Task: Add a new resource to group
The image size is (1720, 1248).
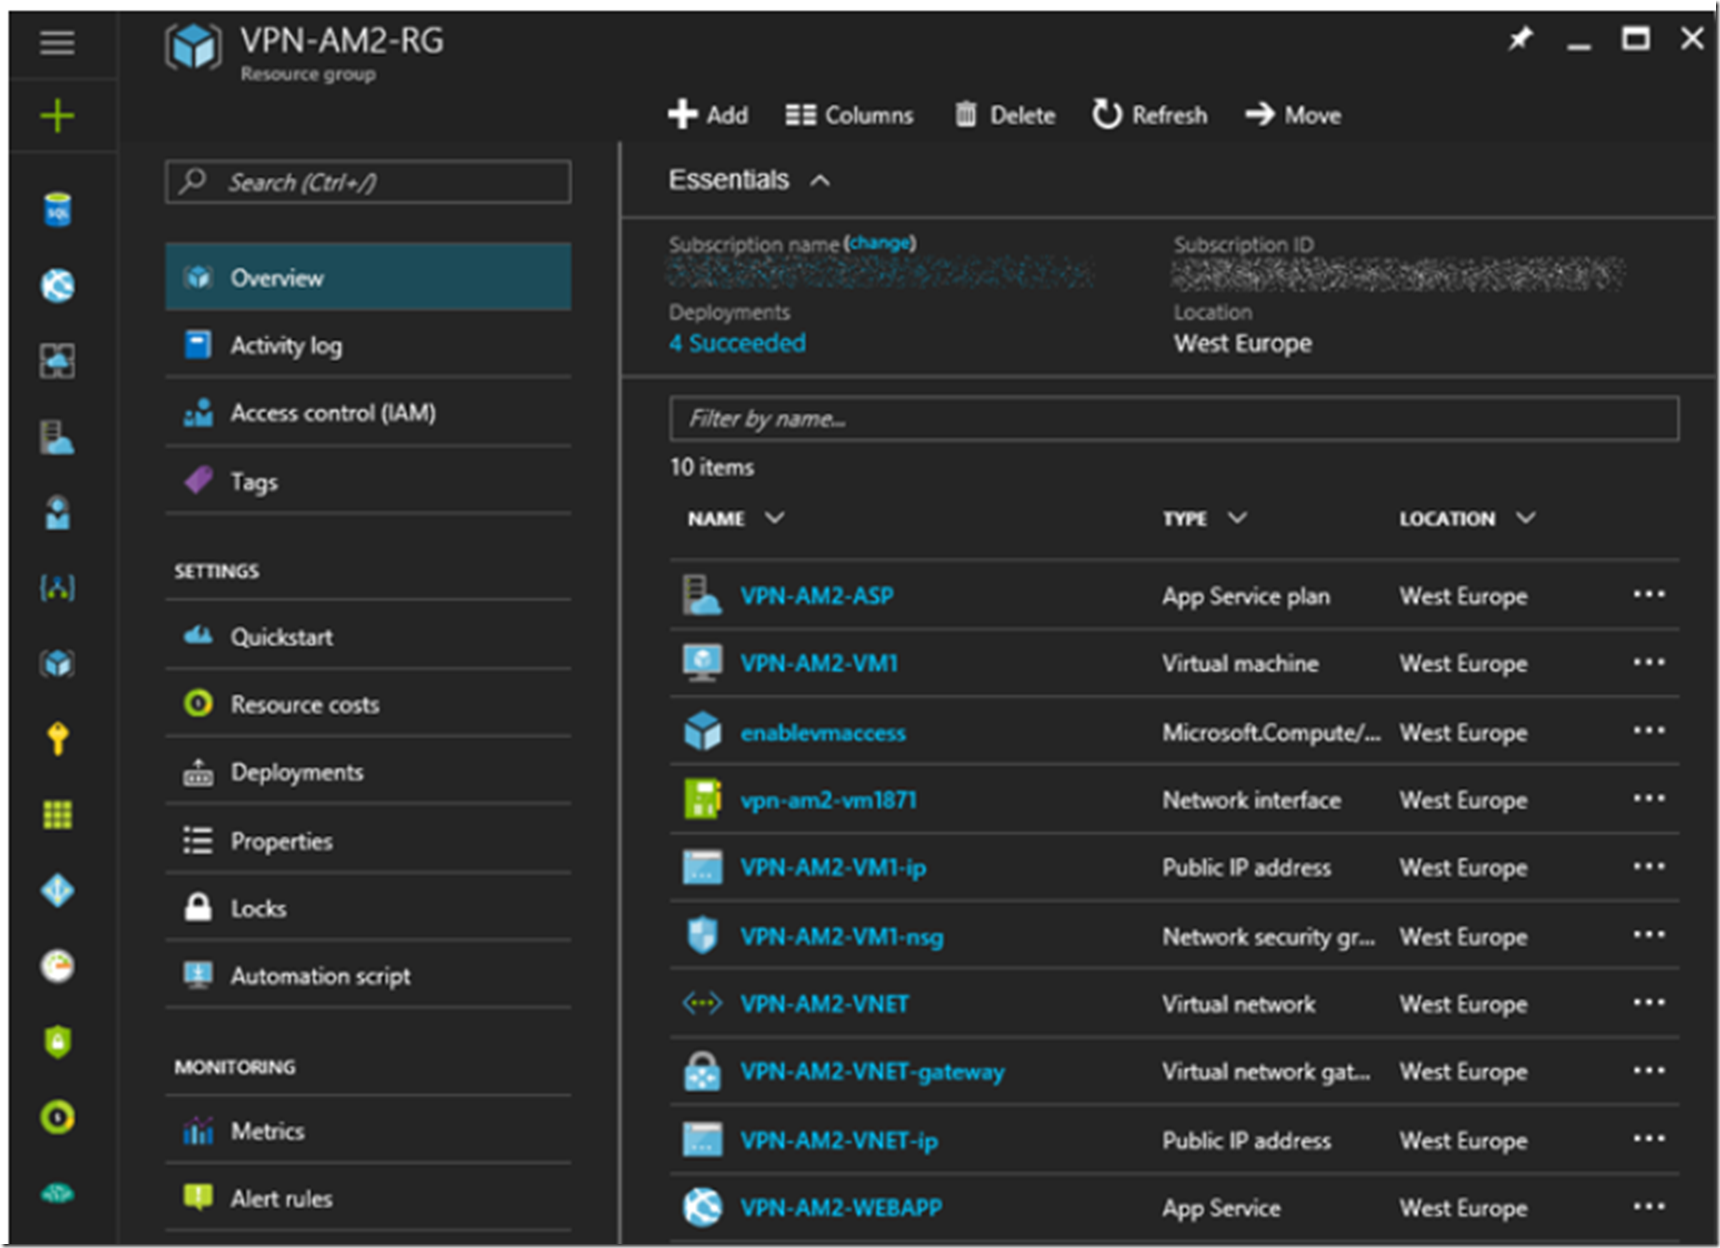Action: 708,115
